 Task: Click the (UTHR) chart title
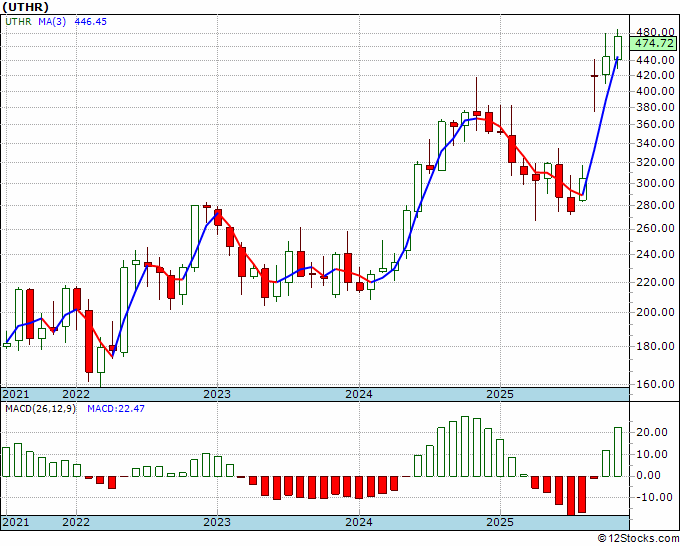26,7
